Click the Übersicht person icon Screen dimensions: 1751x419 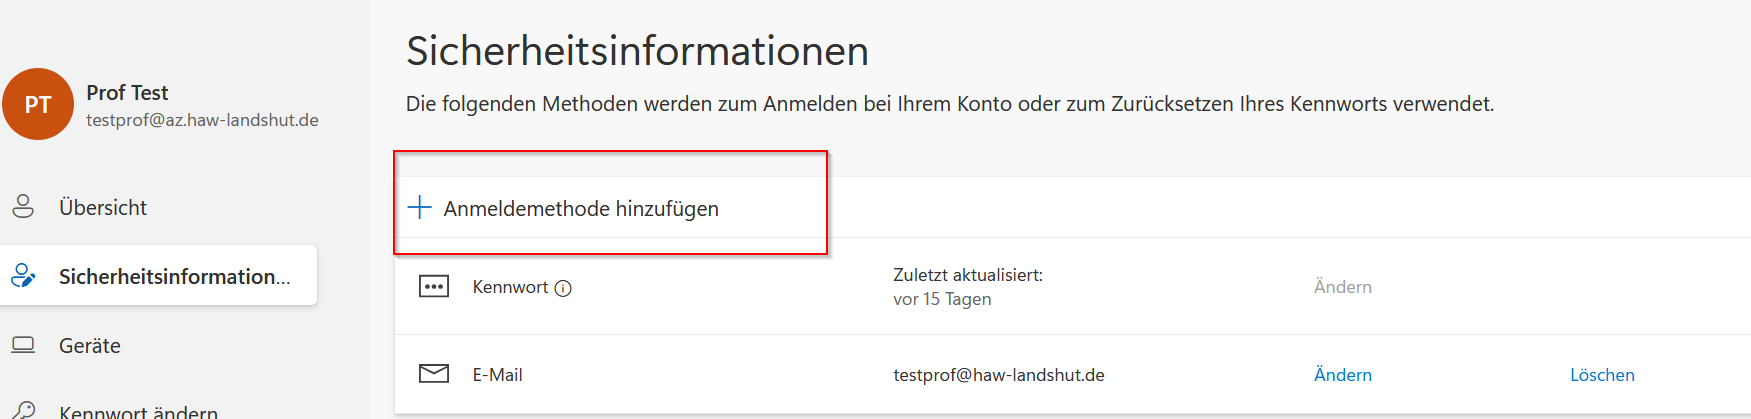(23, 207)
